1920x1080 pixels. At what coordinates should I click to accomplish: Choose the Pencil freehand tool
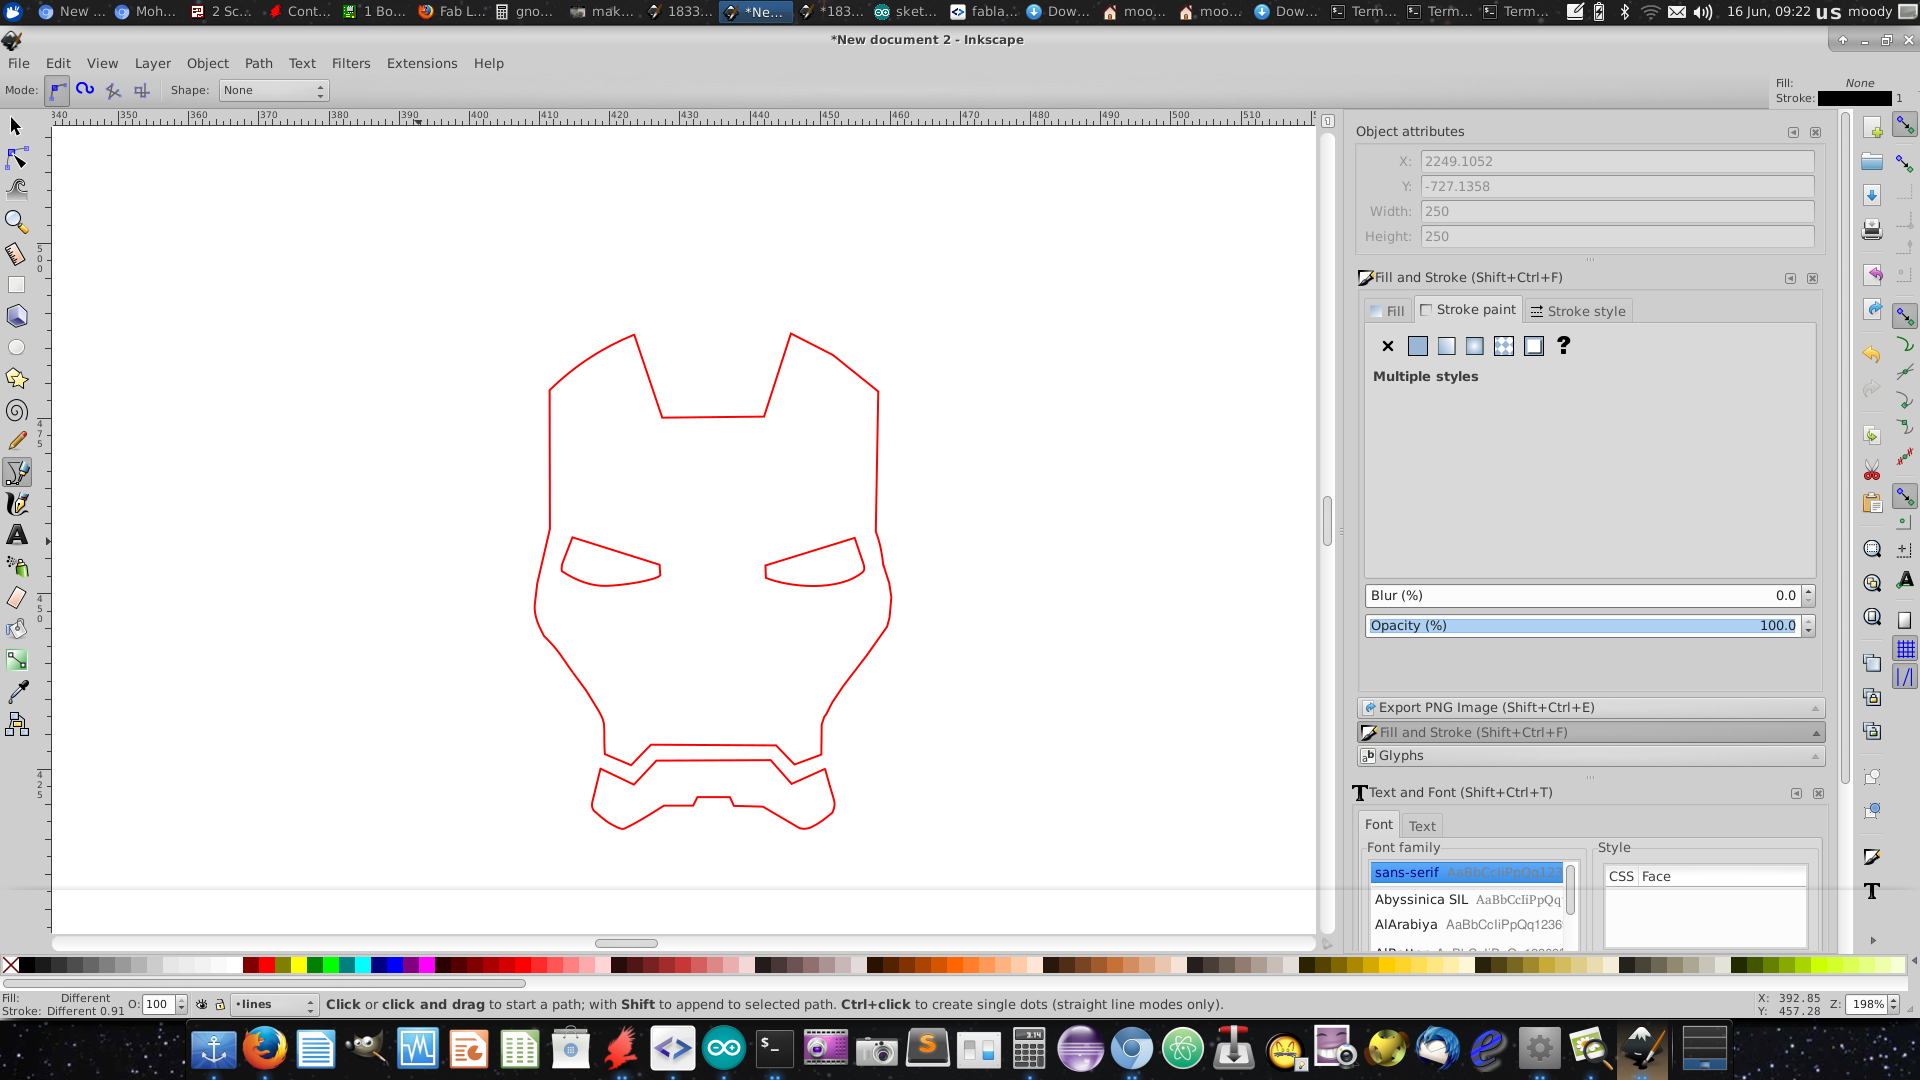[16, 441]
